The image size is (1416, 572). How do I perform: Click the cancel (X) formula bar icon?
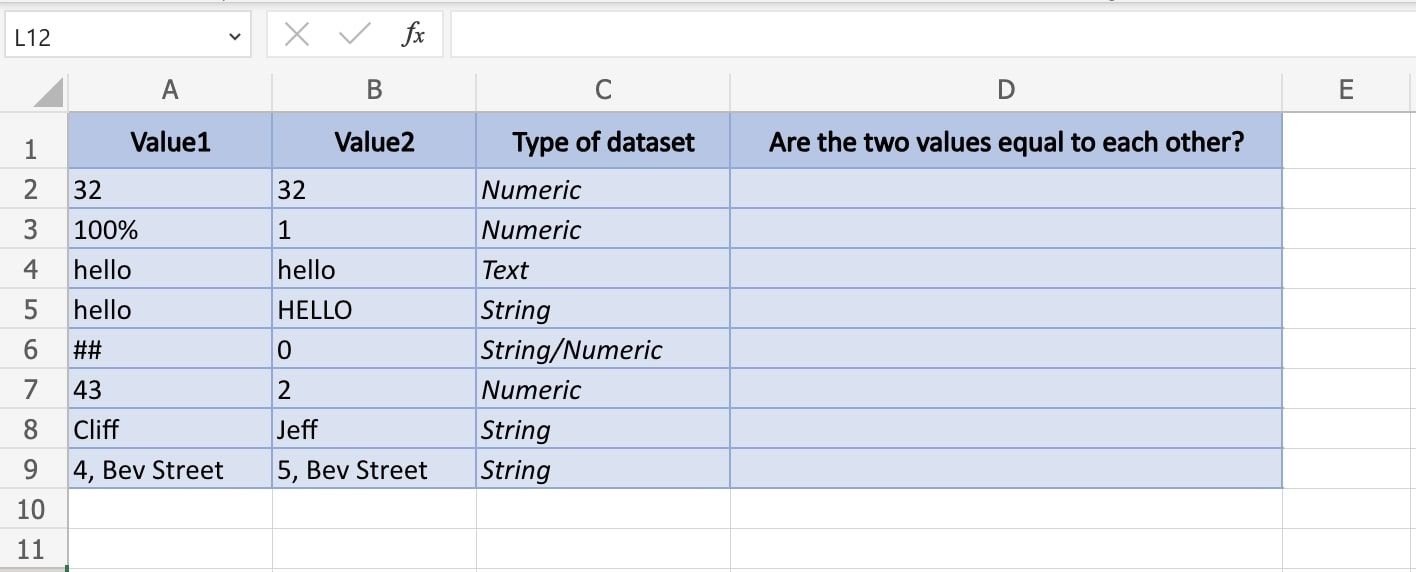tap(296, 36)
